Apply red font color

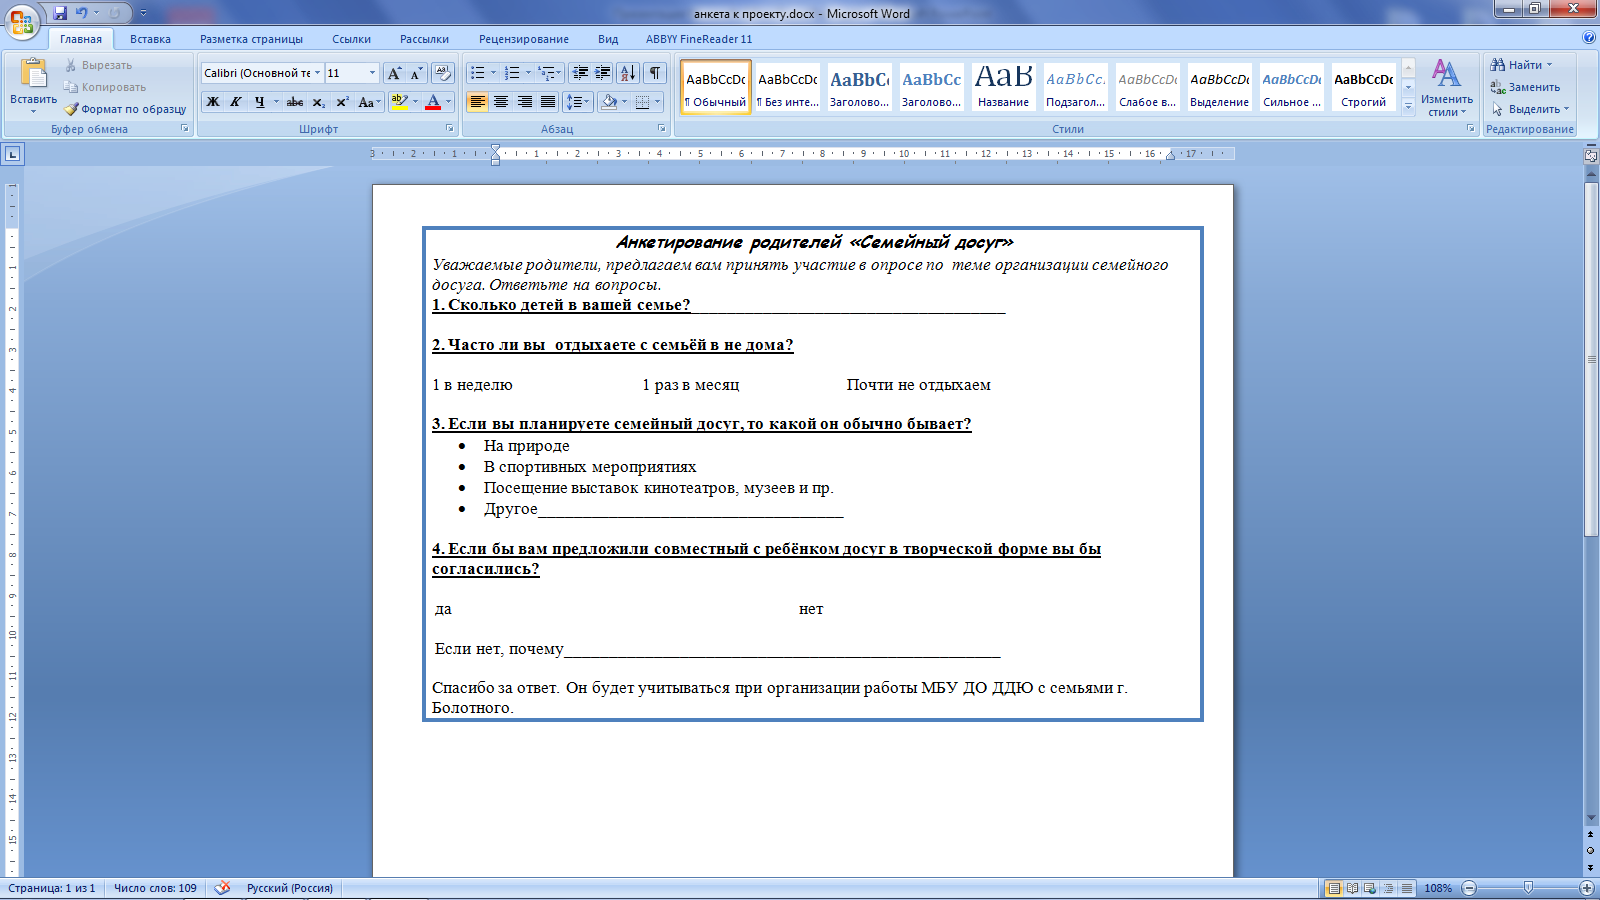click(x=433, y=102)
